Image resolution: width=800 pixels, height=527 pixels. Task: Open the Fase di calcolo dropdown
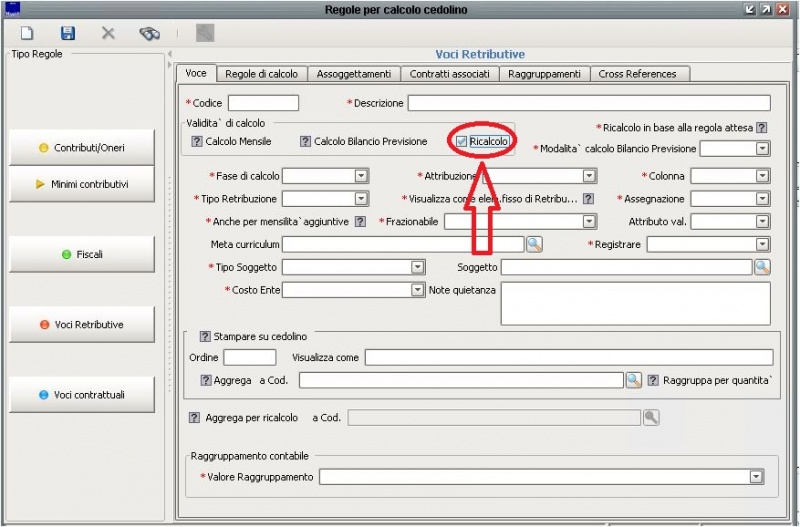point(361,176)
